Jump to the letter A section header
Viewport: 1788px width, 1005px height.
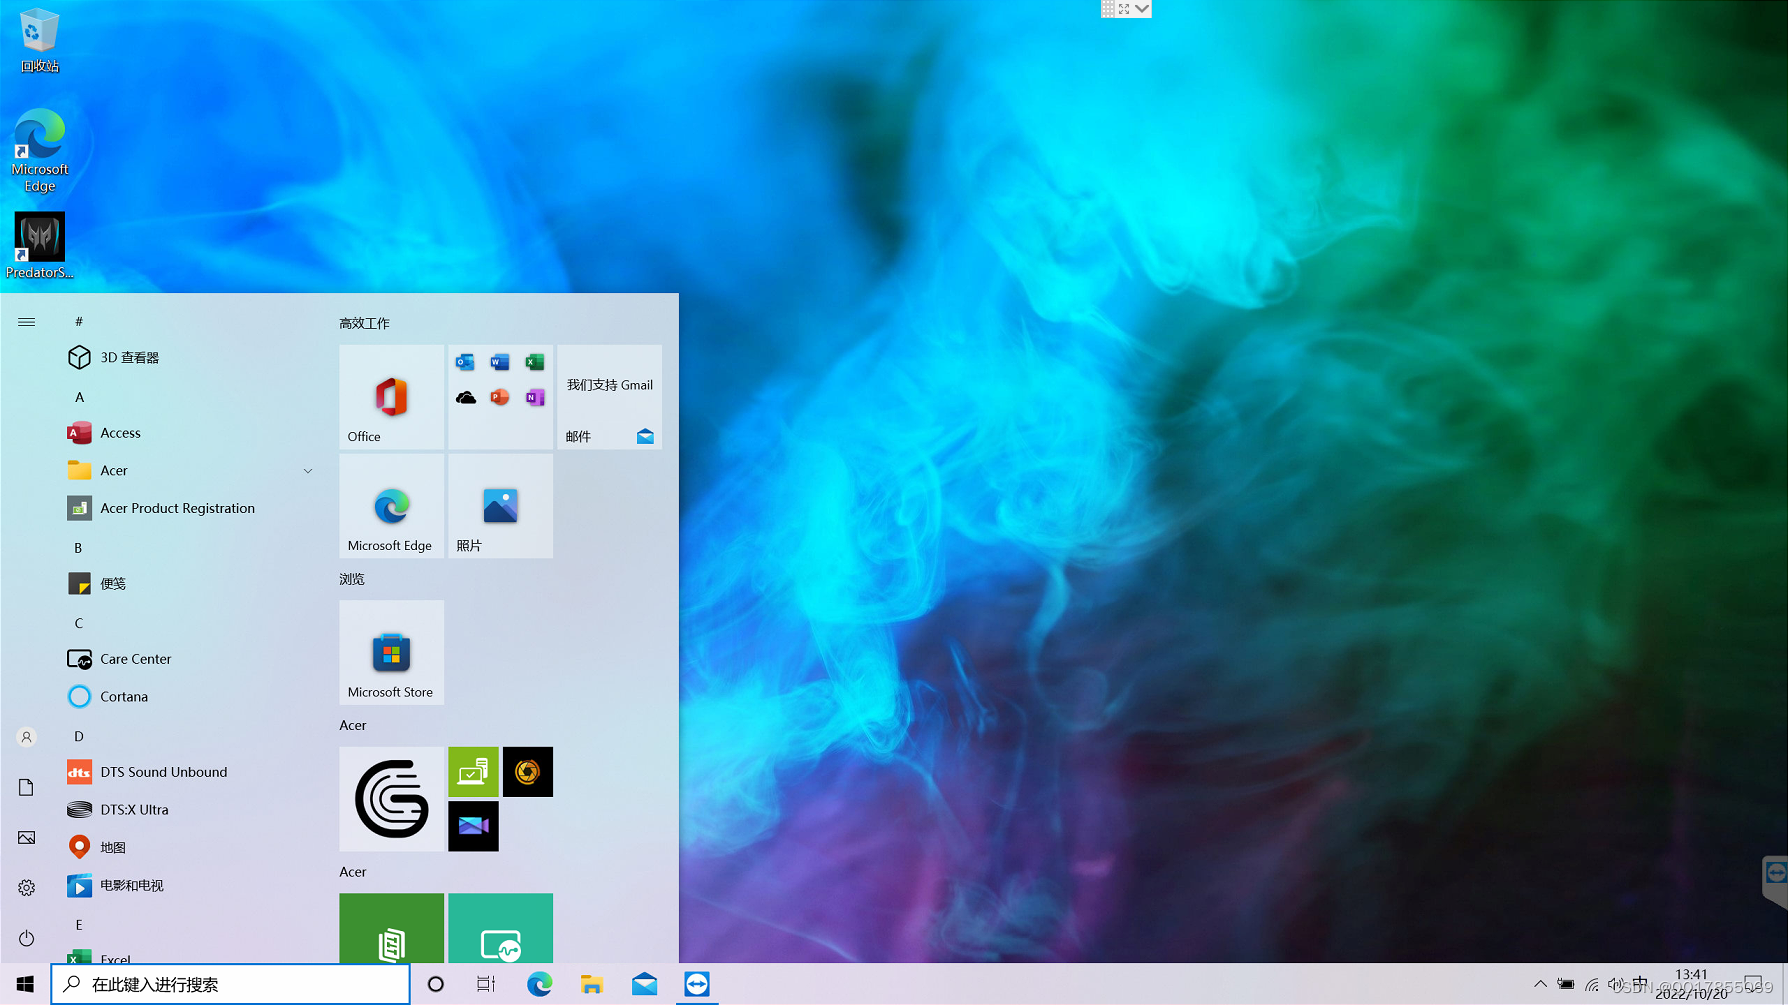click(x=79, y=397)
